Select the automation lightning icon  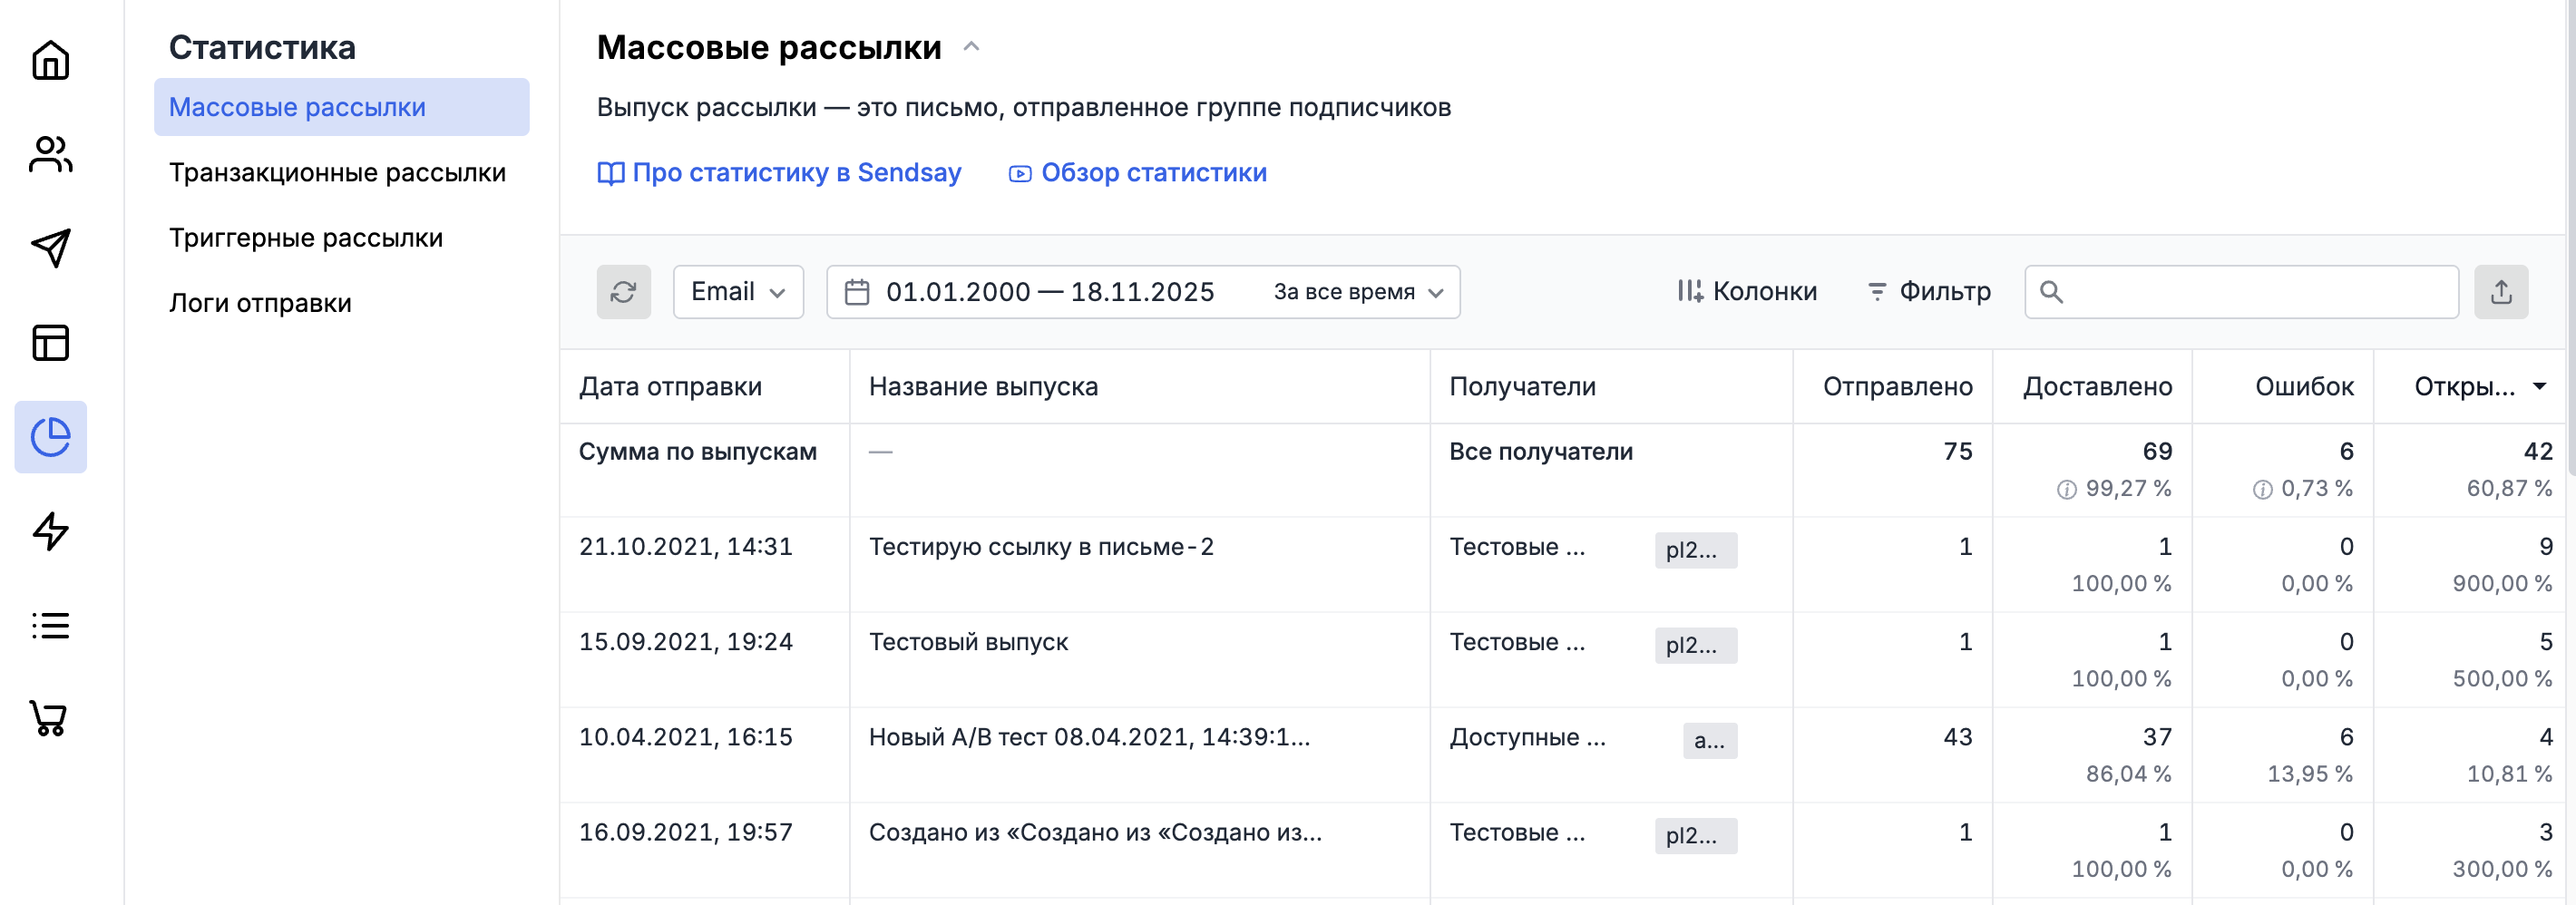point(50,531)
